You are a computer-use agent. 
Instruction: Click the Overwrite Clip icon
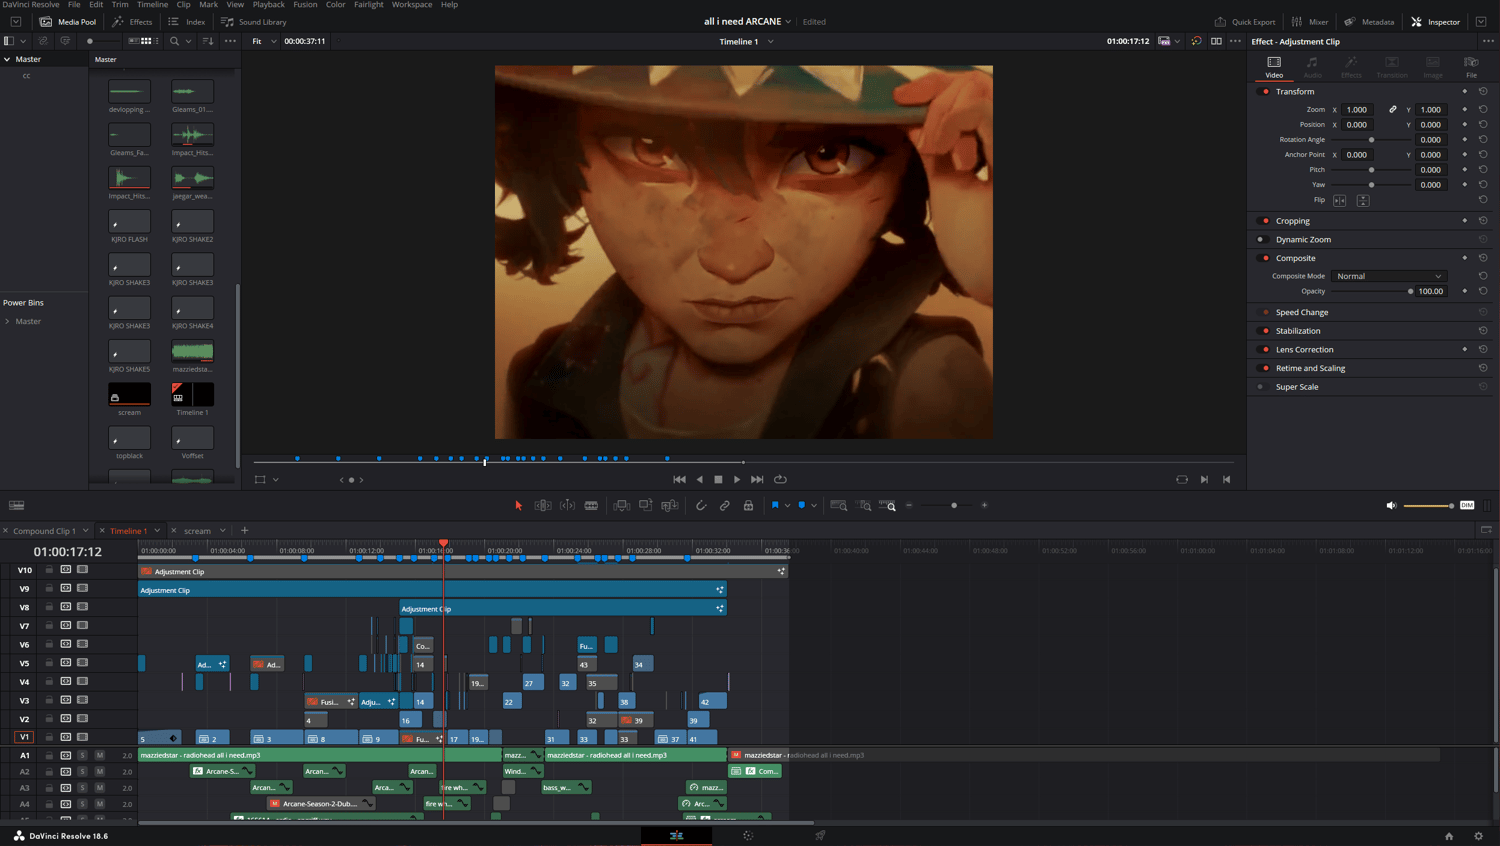[x=645, y=505]
